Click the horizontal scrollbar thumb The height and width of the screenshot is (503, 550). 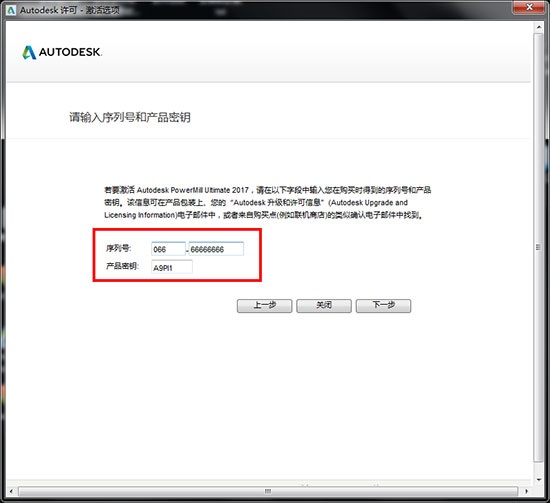[268, 491]
